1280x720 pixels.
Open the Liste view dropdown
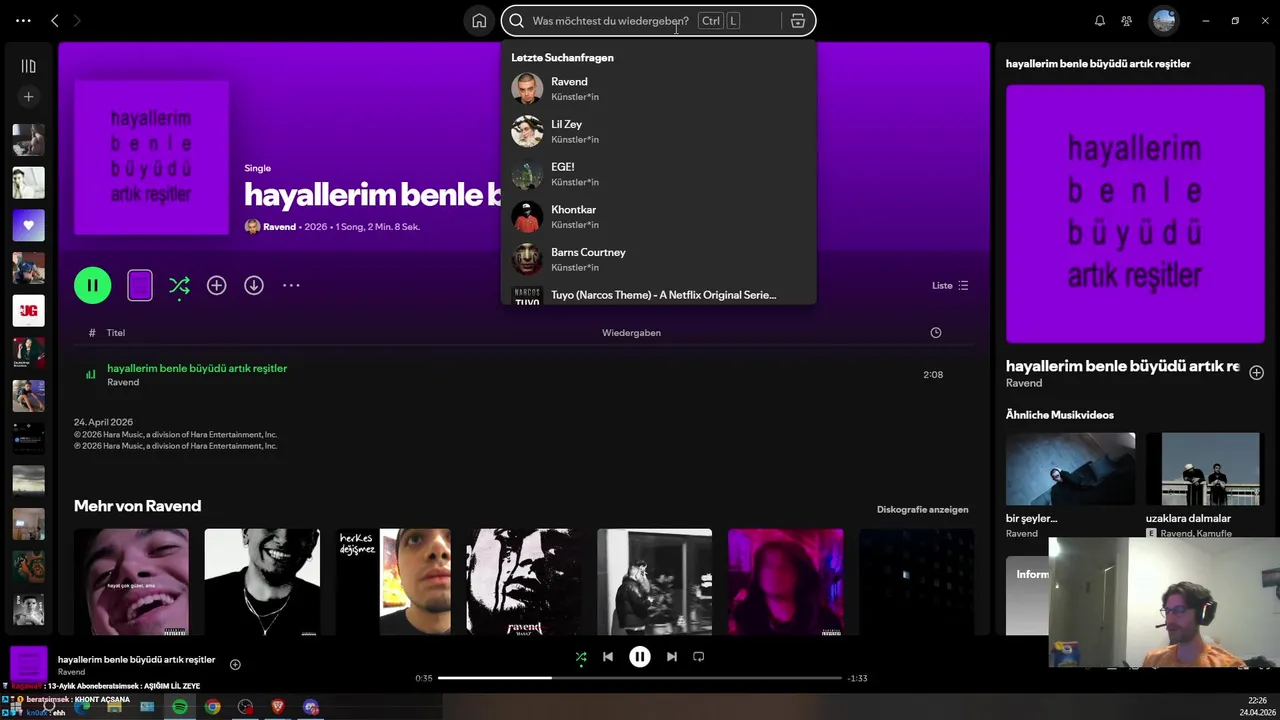point(950,285)
